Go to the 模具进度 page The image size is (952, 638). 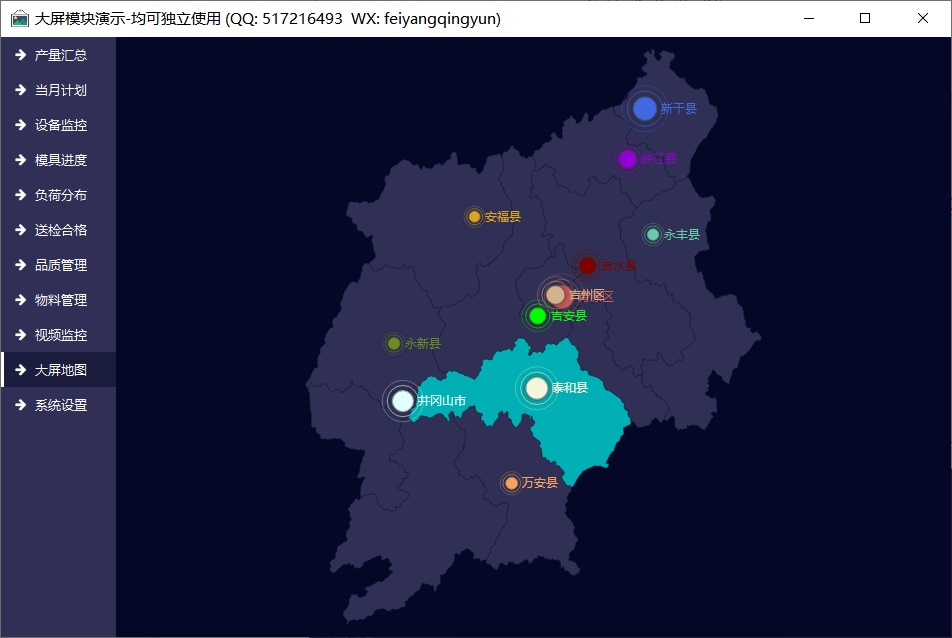click(59, 160)
